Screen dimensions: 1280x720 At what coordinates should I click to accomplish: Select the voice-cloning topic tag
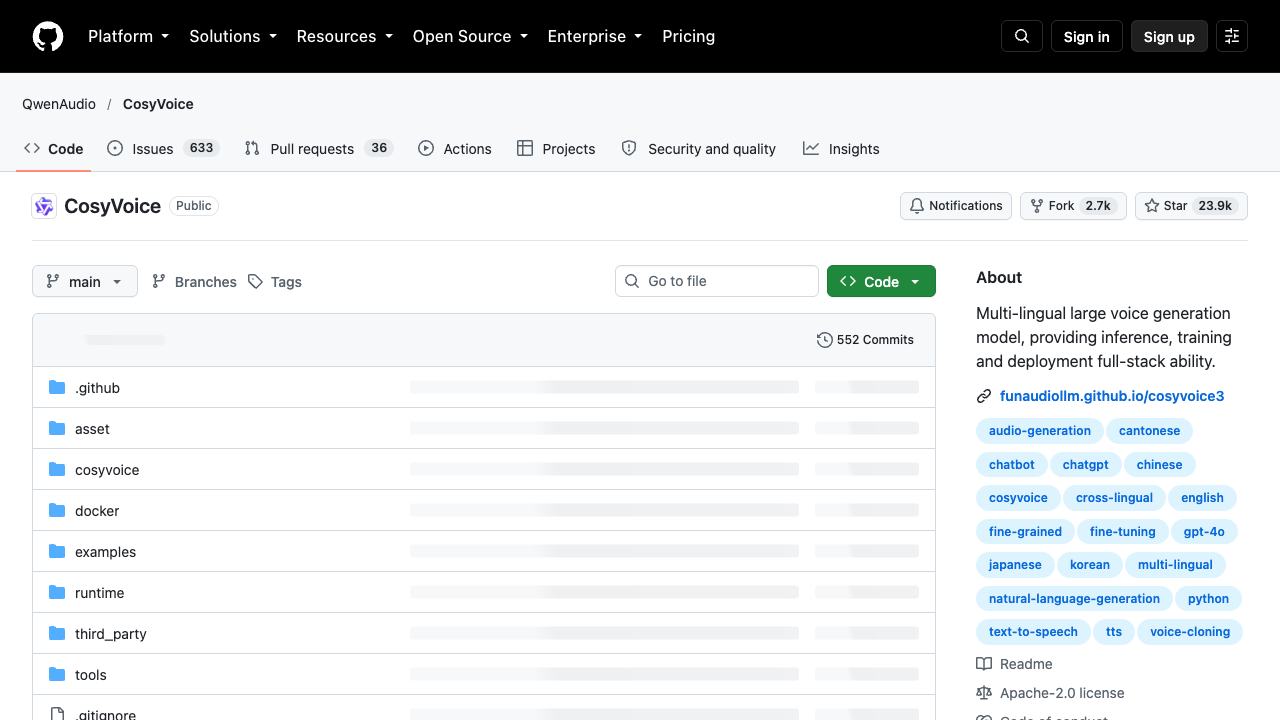[x=1190, y=632]
